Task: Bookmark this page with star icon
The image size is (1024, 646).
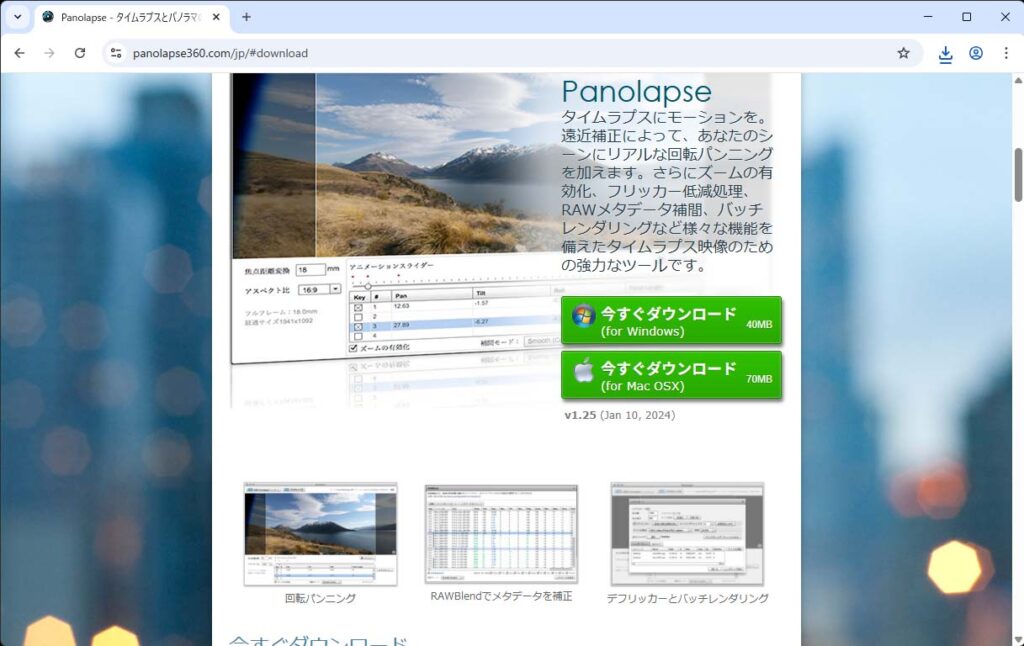Action: click(903, 53)
